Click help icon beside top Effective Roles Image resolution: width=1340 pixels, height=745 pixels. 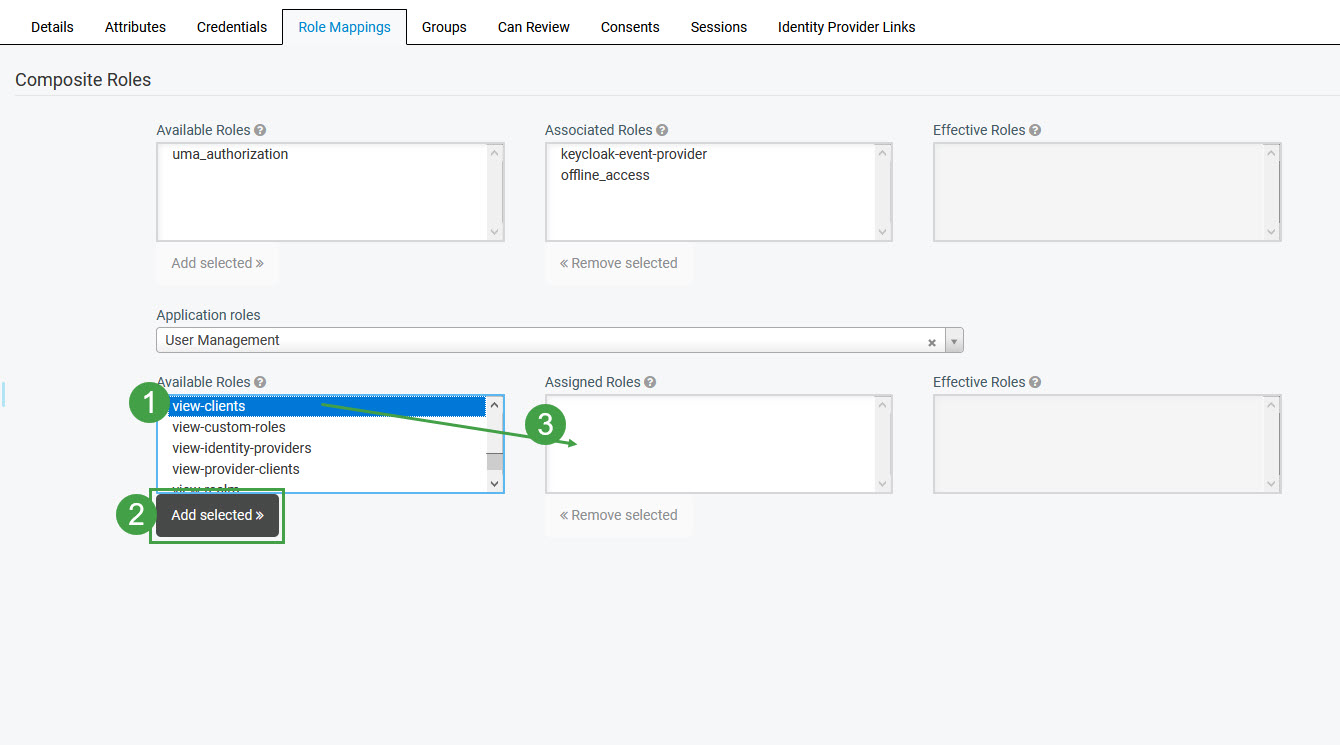tap(1035, 130)
